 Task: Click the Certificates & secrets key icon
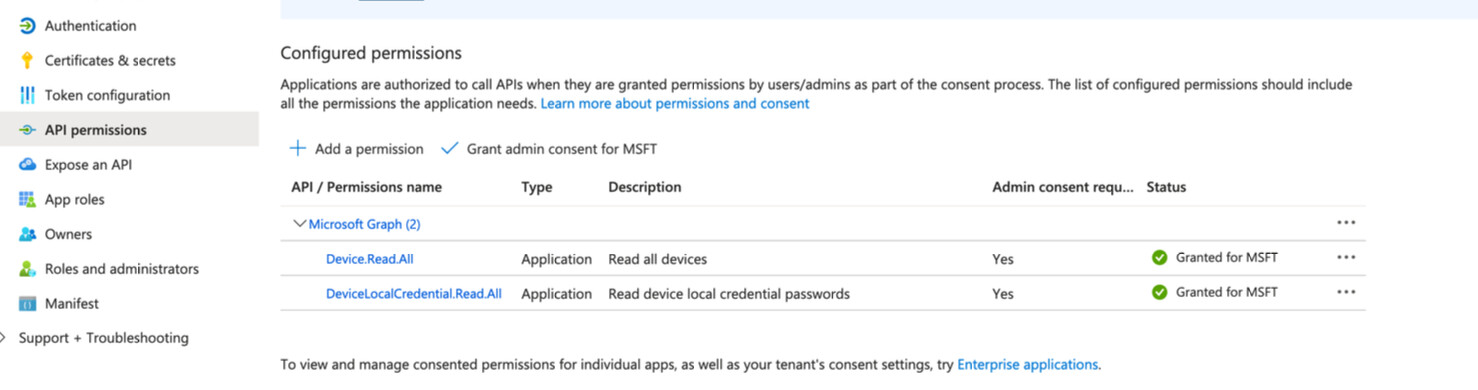(27, 60)
